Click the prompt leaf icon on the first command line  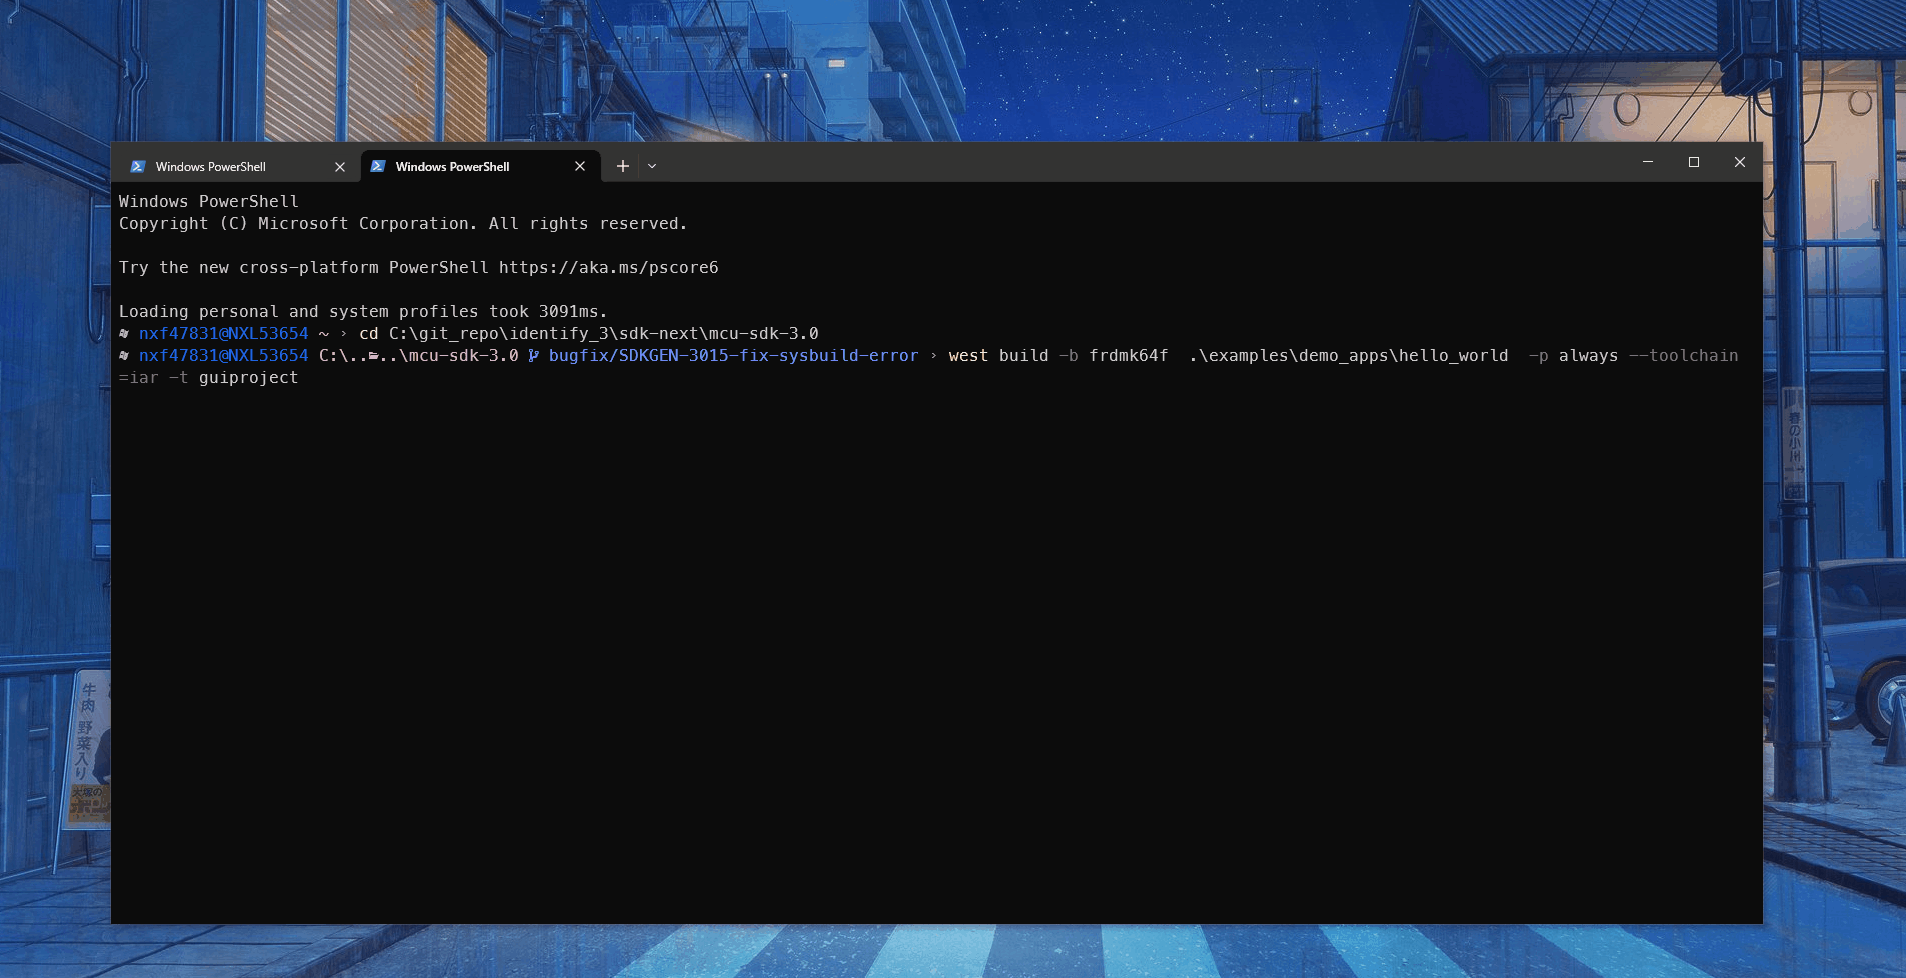pyautogui.click(x=124, y=332)
